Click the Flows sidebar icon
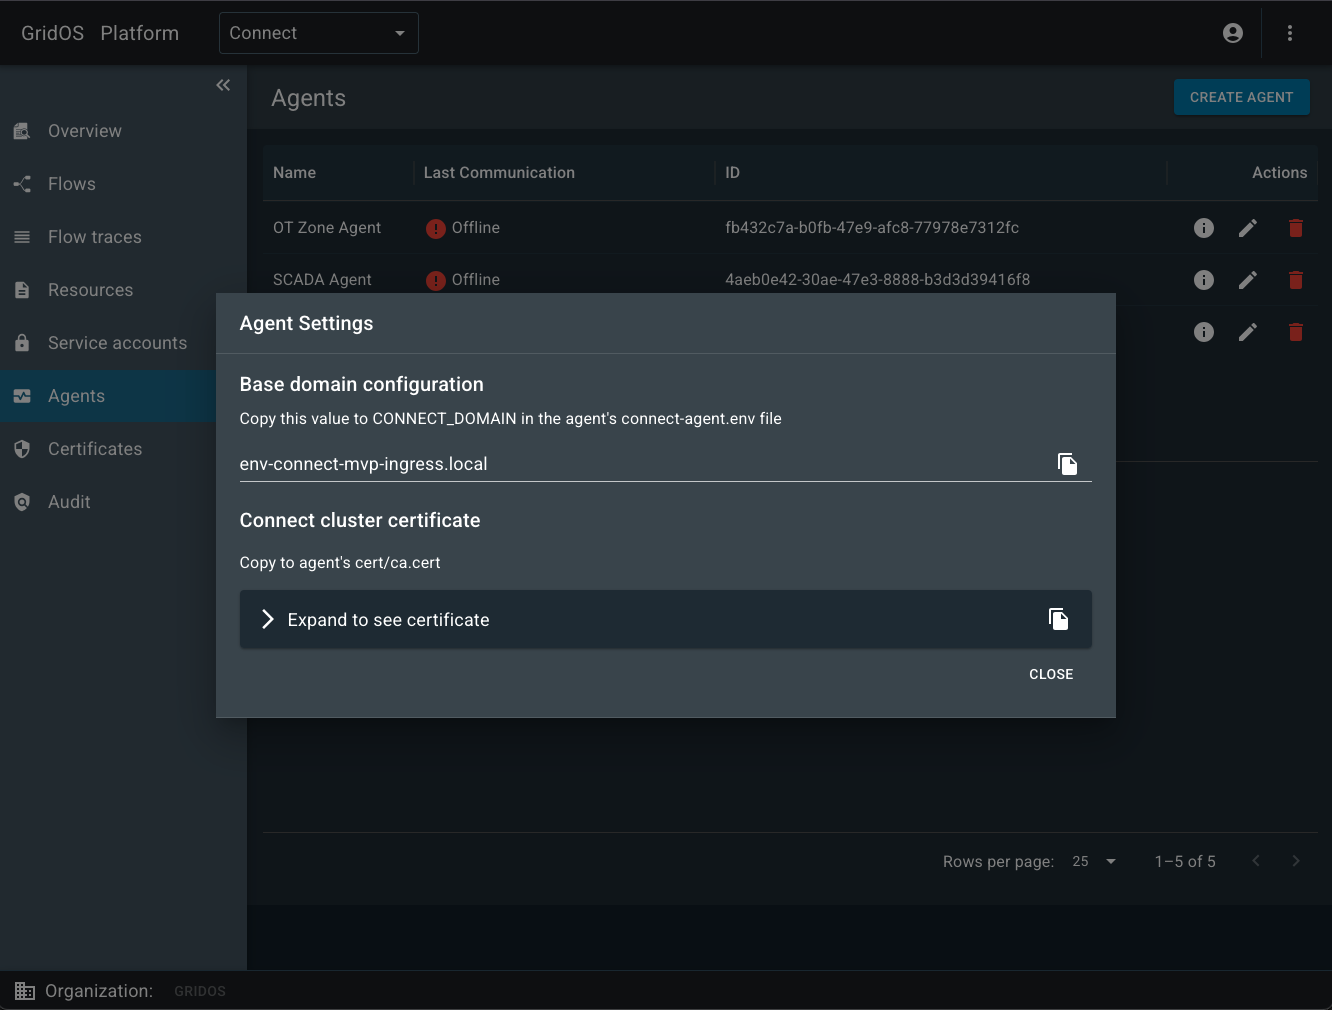 [x=22, y=184]
